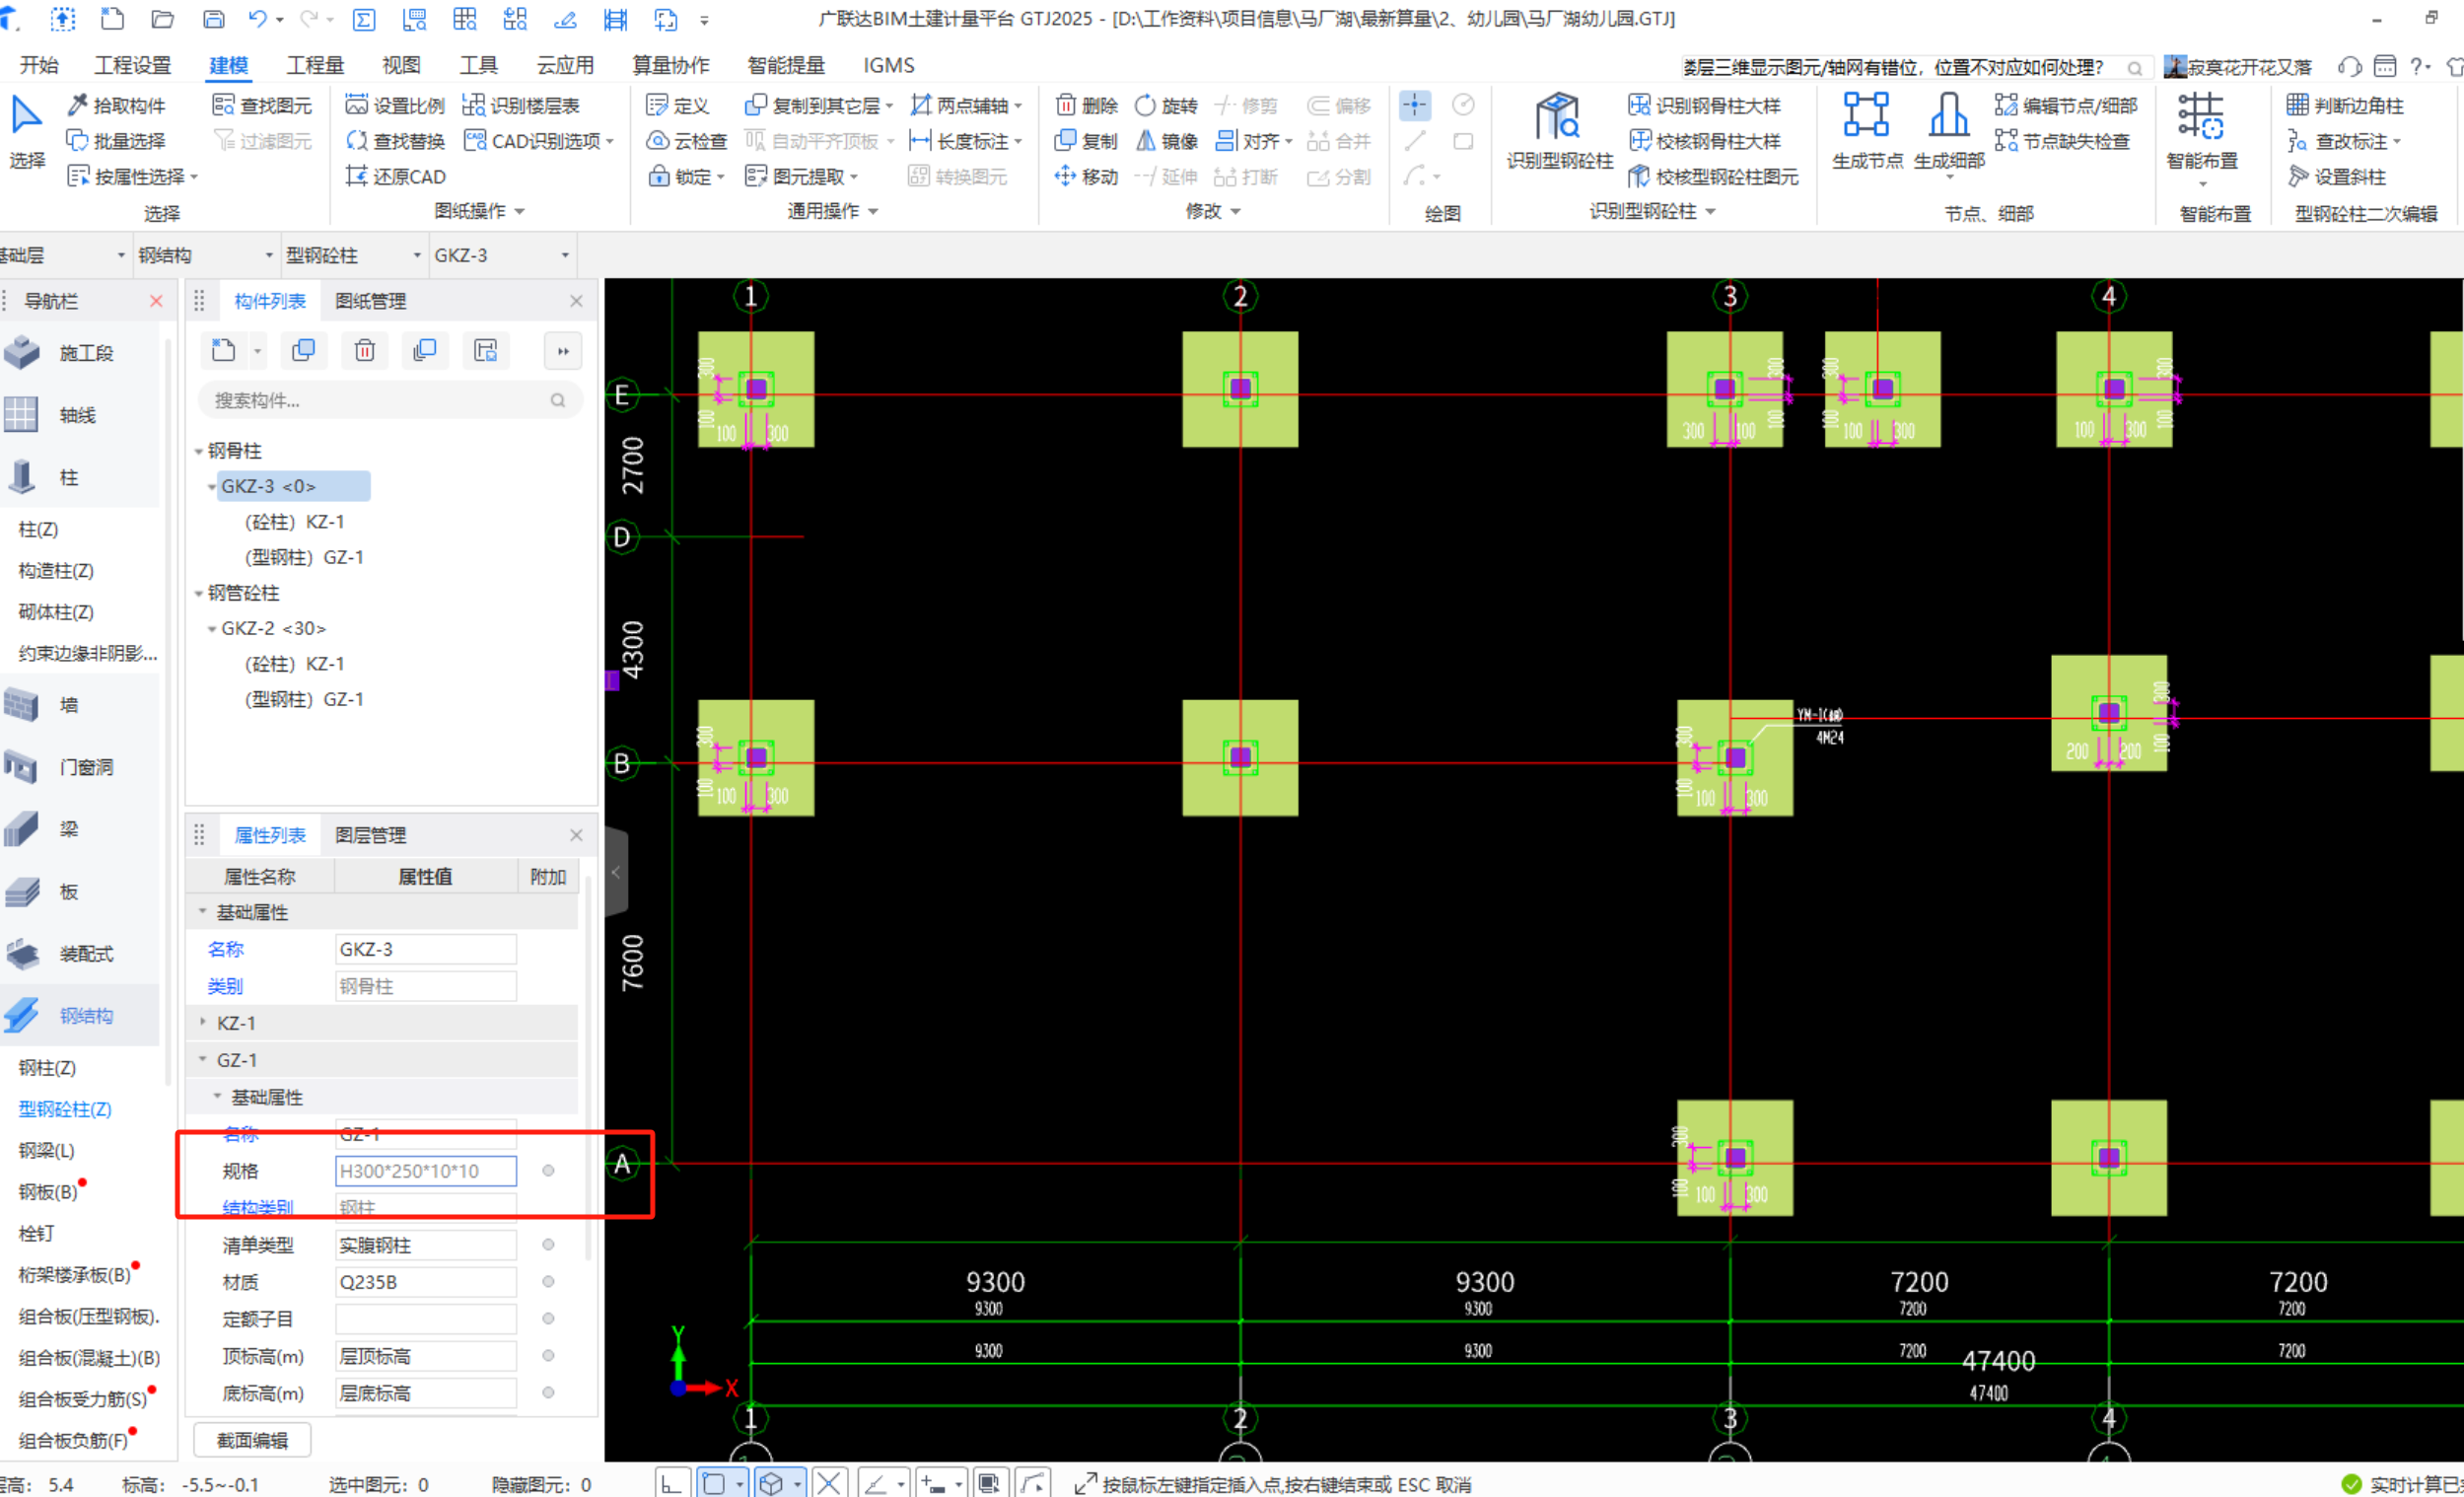Toggle the 附加 circle for 定额子目
This screenshot has width=2464, height=1497.
pyautogui.click(x=548, y=1318)
